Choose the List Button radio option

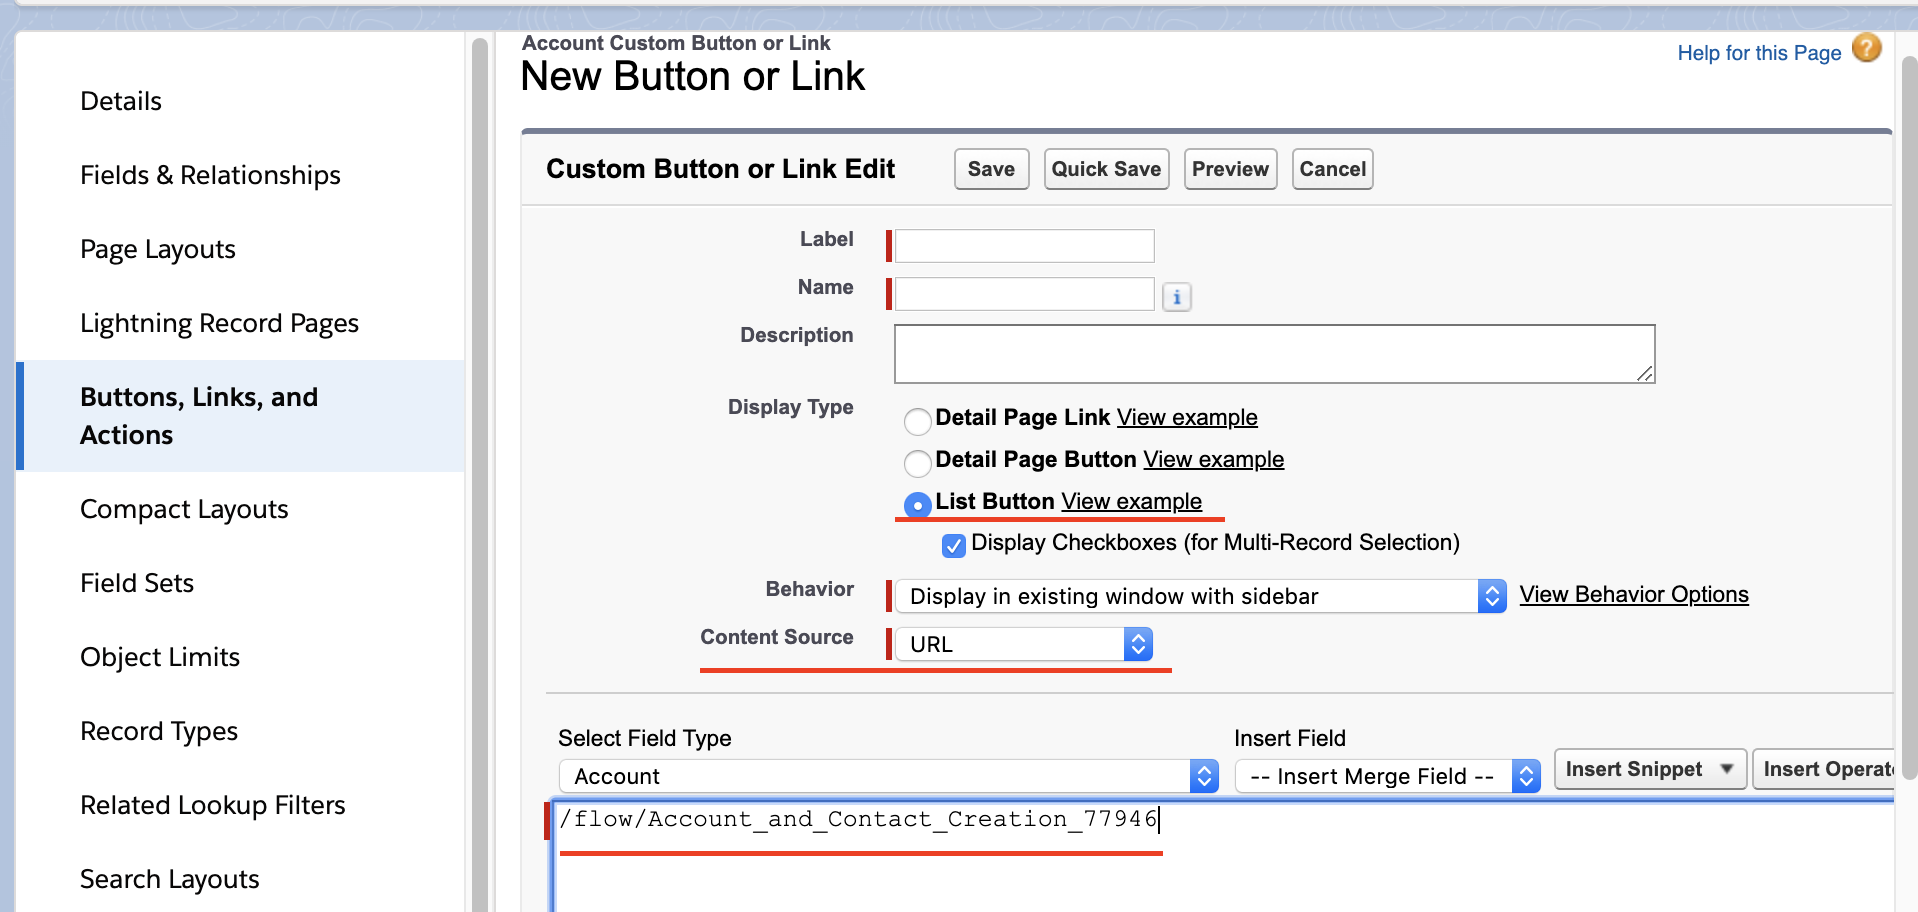click(917, 505)
